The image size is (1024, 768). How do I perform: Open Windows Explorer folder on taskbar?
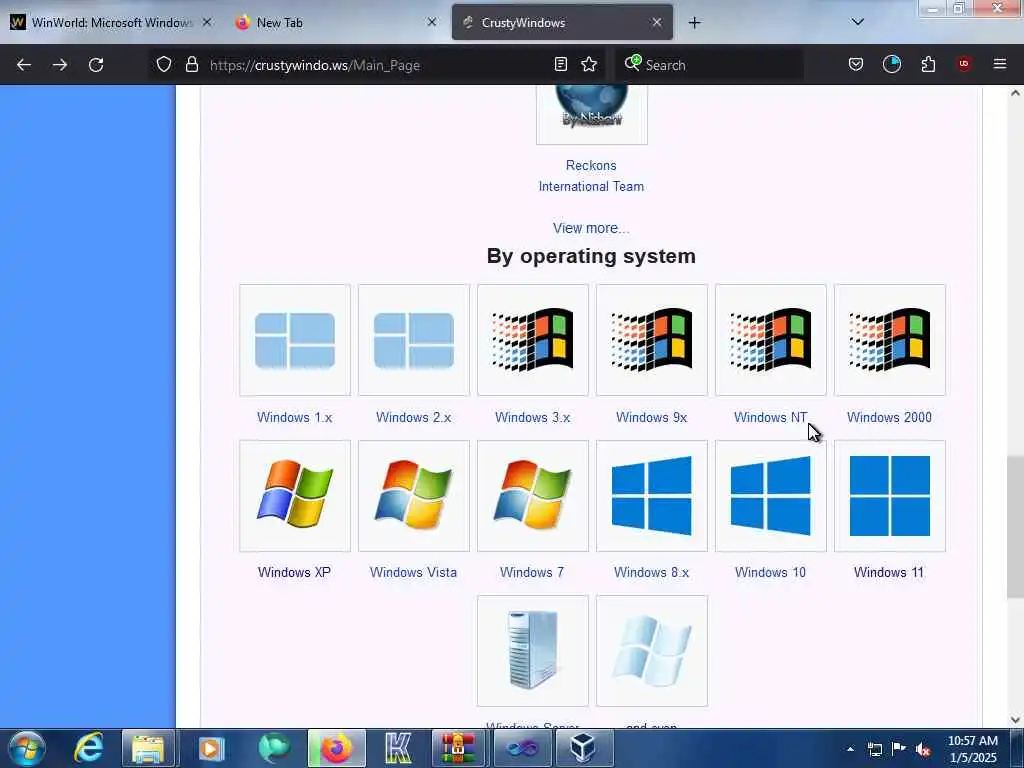pyautogui.click(x=148, y=748)
